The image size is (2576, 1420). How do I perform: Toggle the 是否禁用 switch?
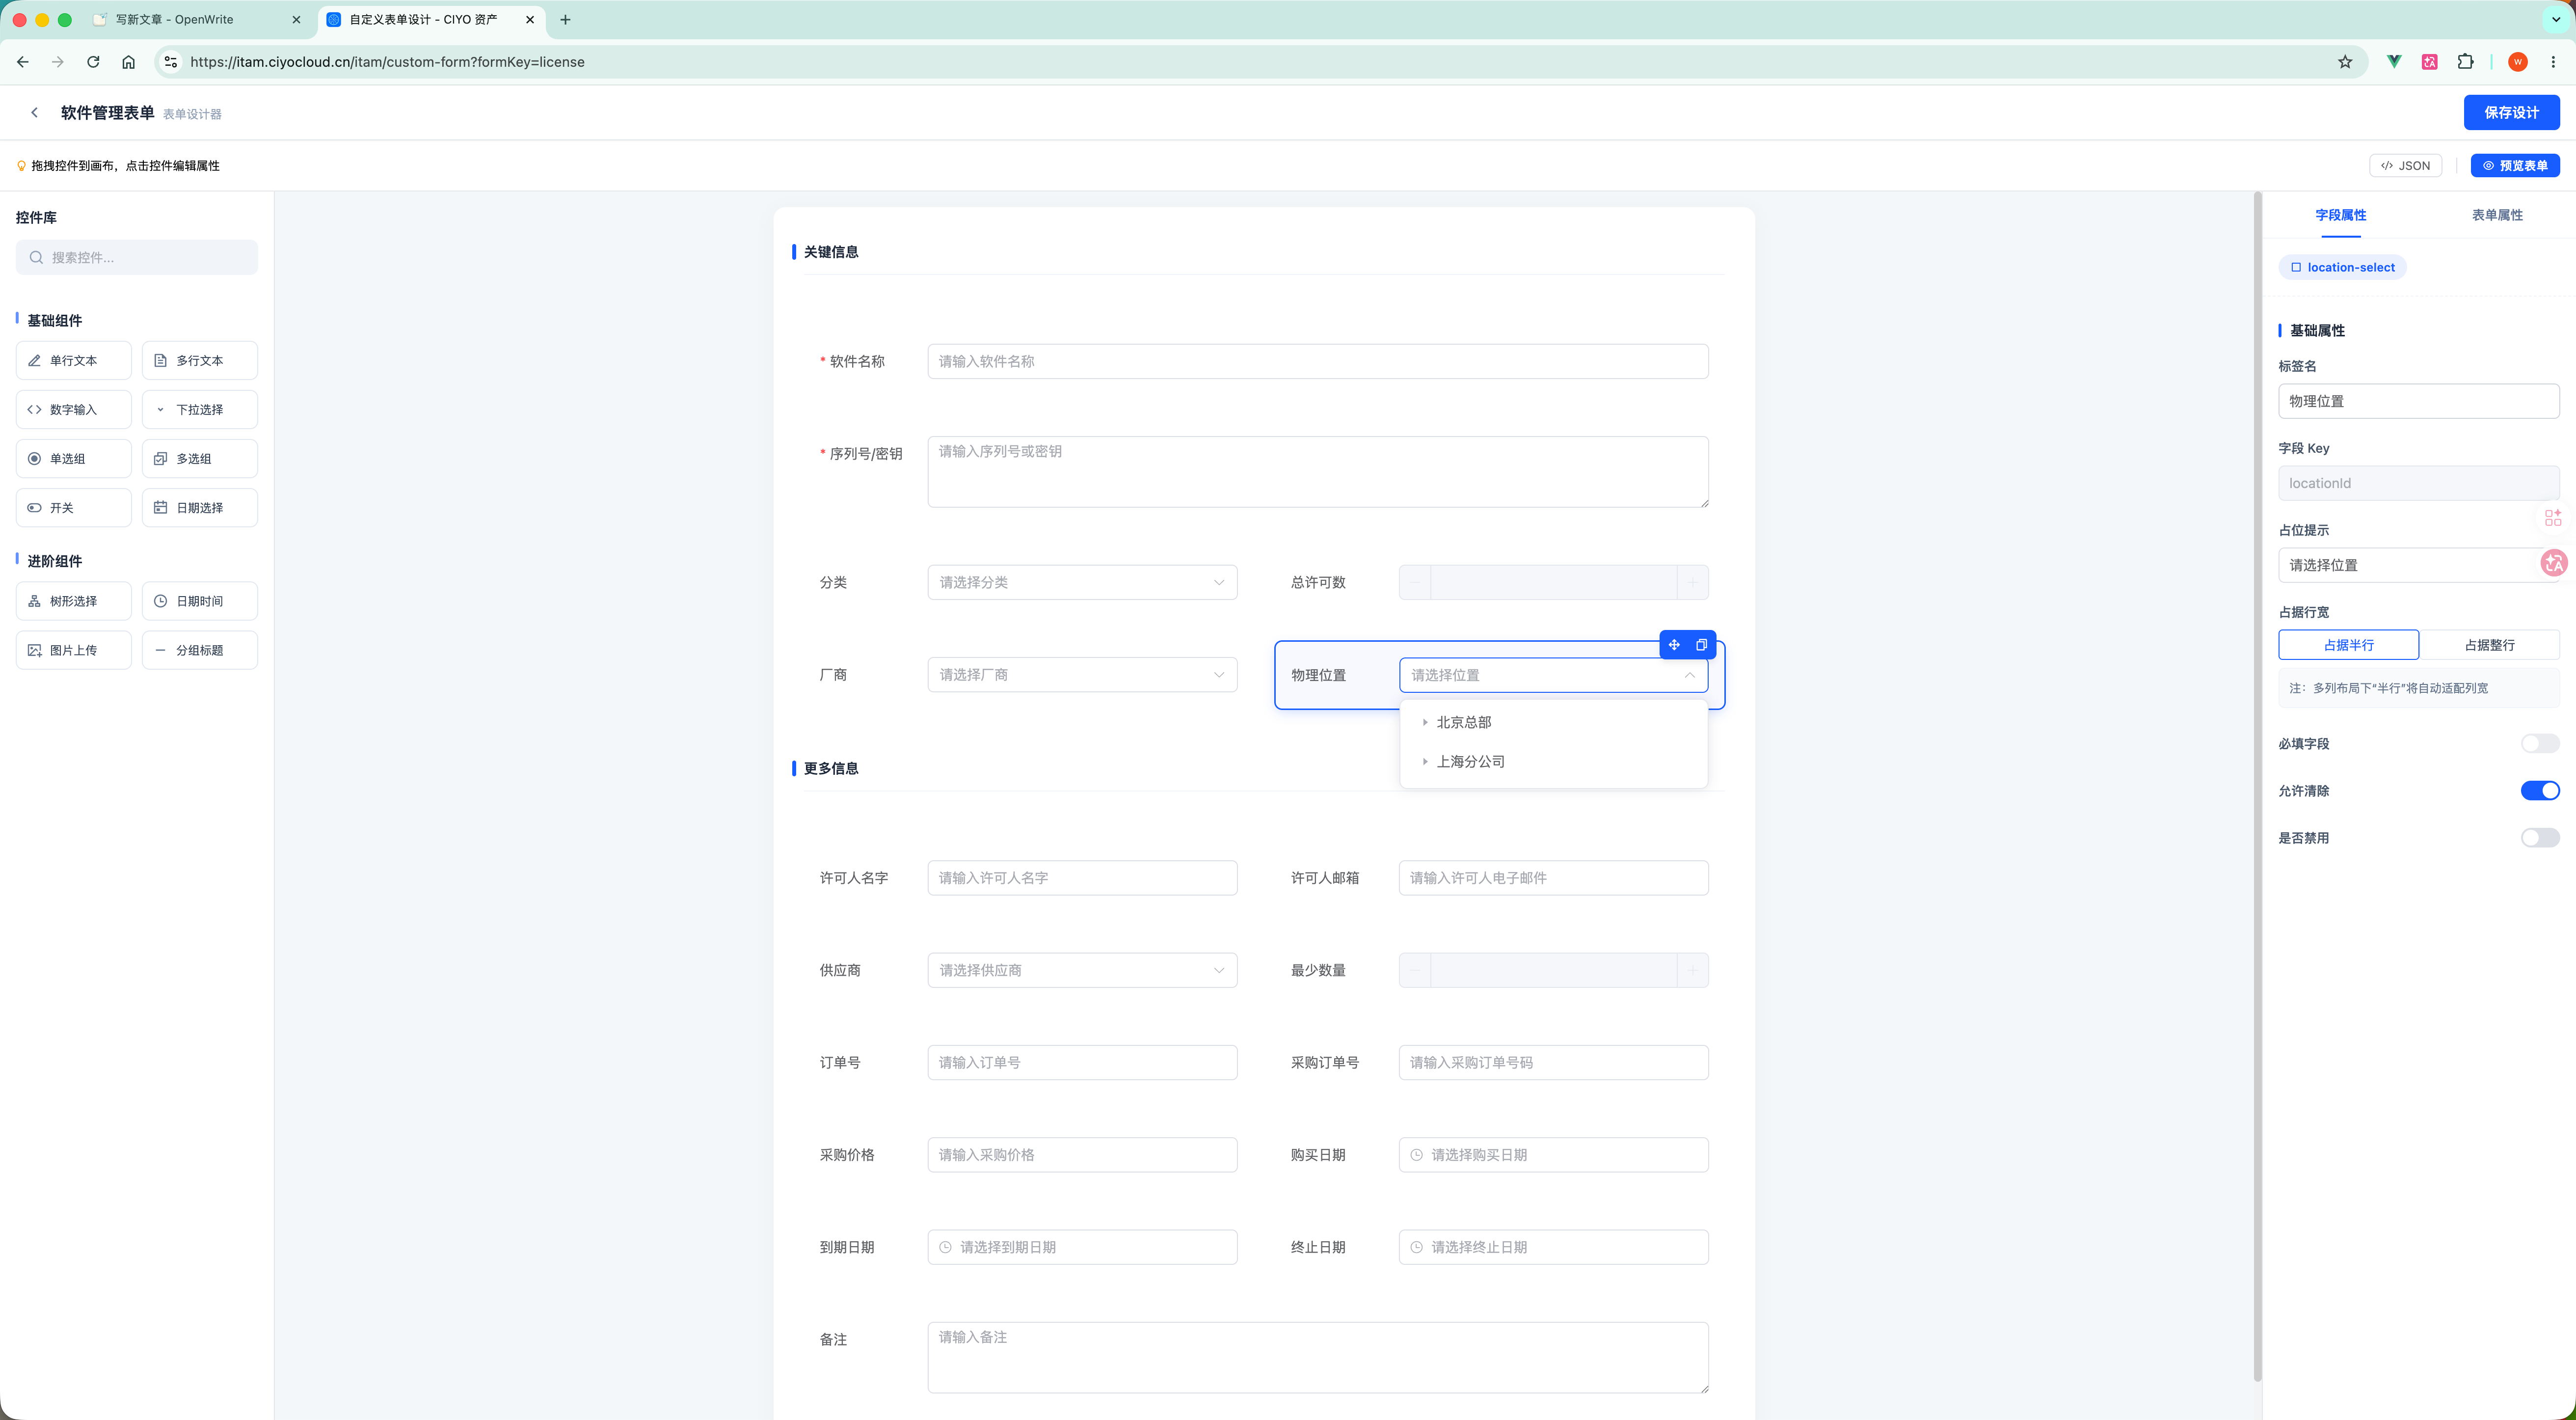pyautogui.click(x=2540, y=838)
